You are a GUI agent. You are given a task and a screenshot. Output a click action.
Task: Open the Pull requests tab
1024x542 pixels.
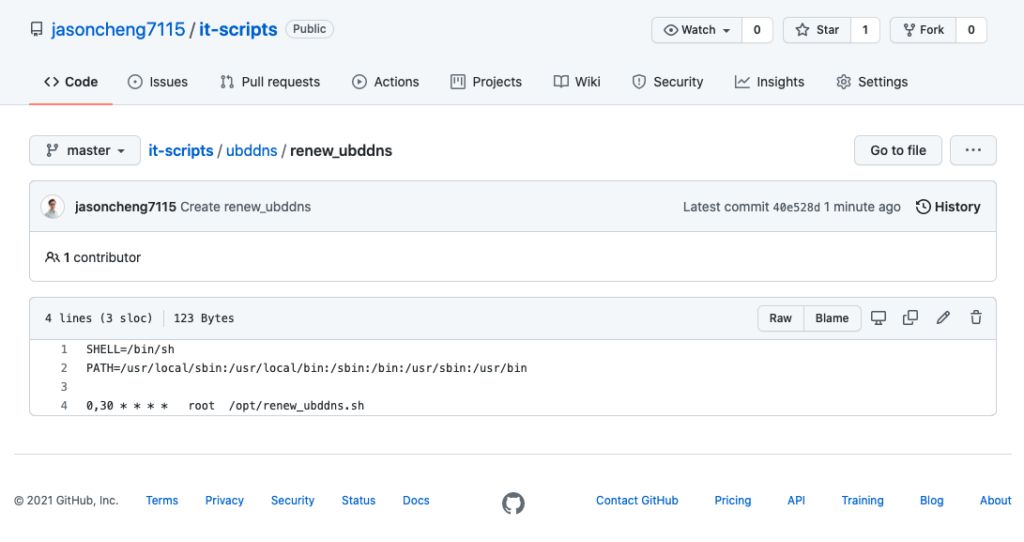coord(270,82)
